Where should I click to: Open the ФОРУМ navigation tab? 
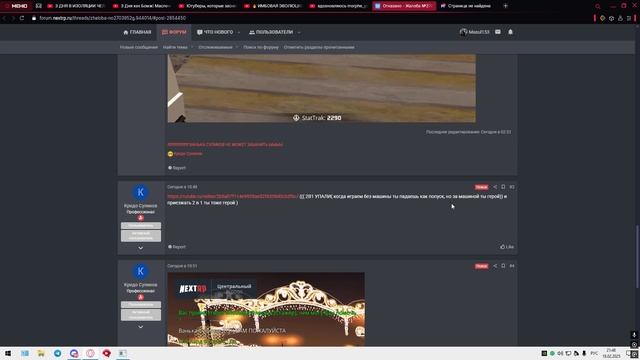point(174,32)
